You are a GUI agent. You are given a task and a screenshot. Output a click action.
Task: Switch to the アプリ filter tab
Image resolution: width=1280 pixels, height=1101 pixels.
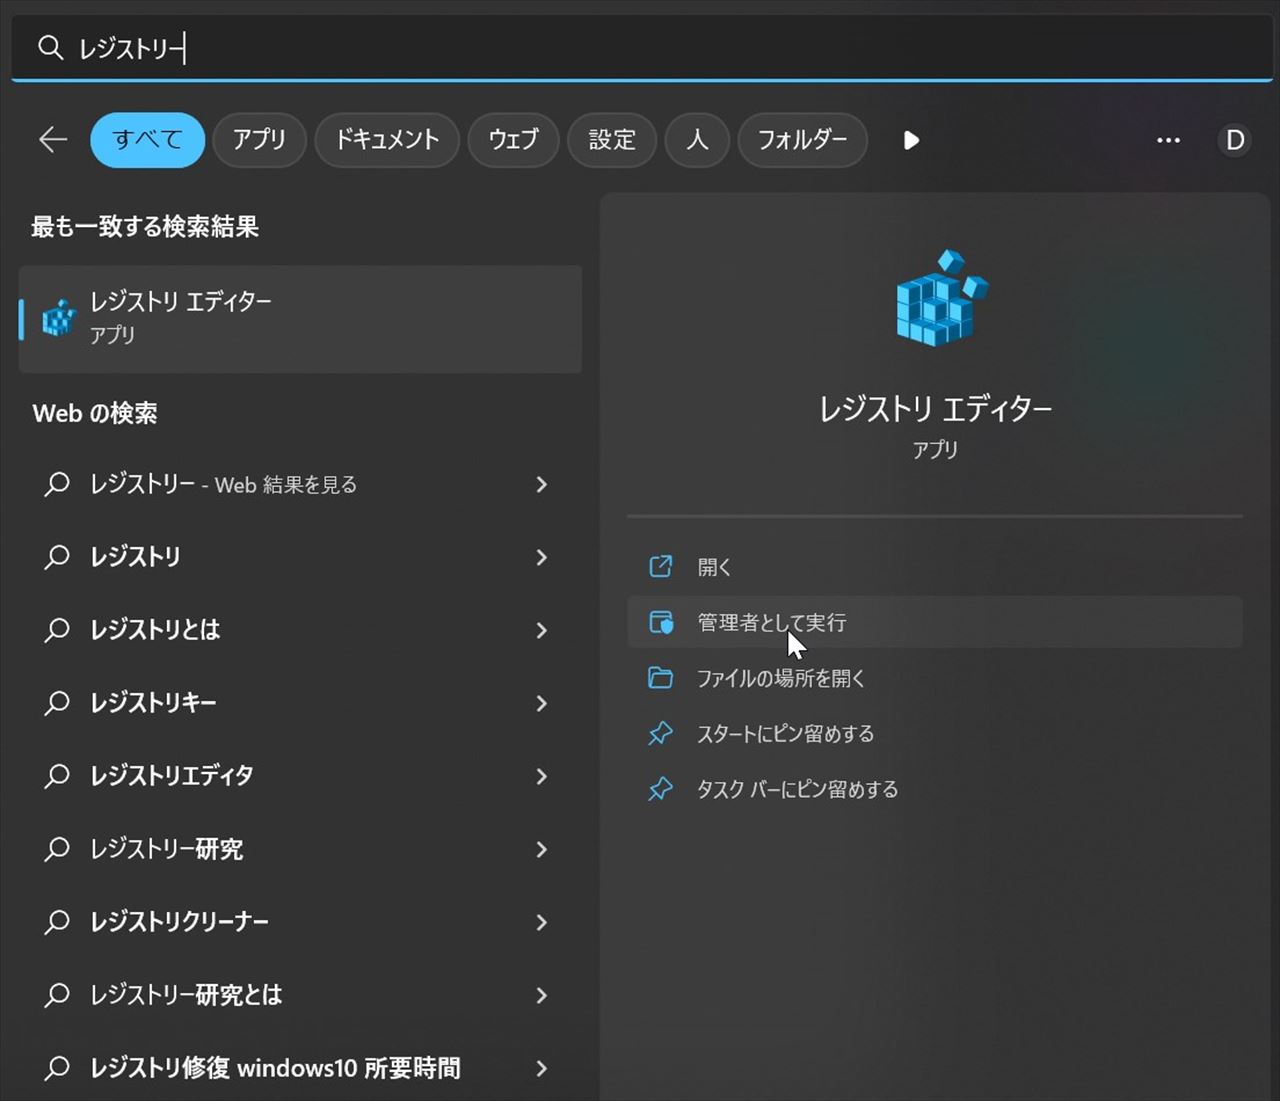(259, 140)
